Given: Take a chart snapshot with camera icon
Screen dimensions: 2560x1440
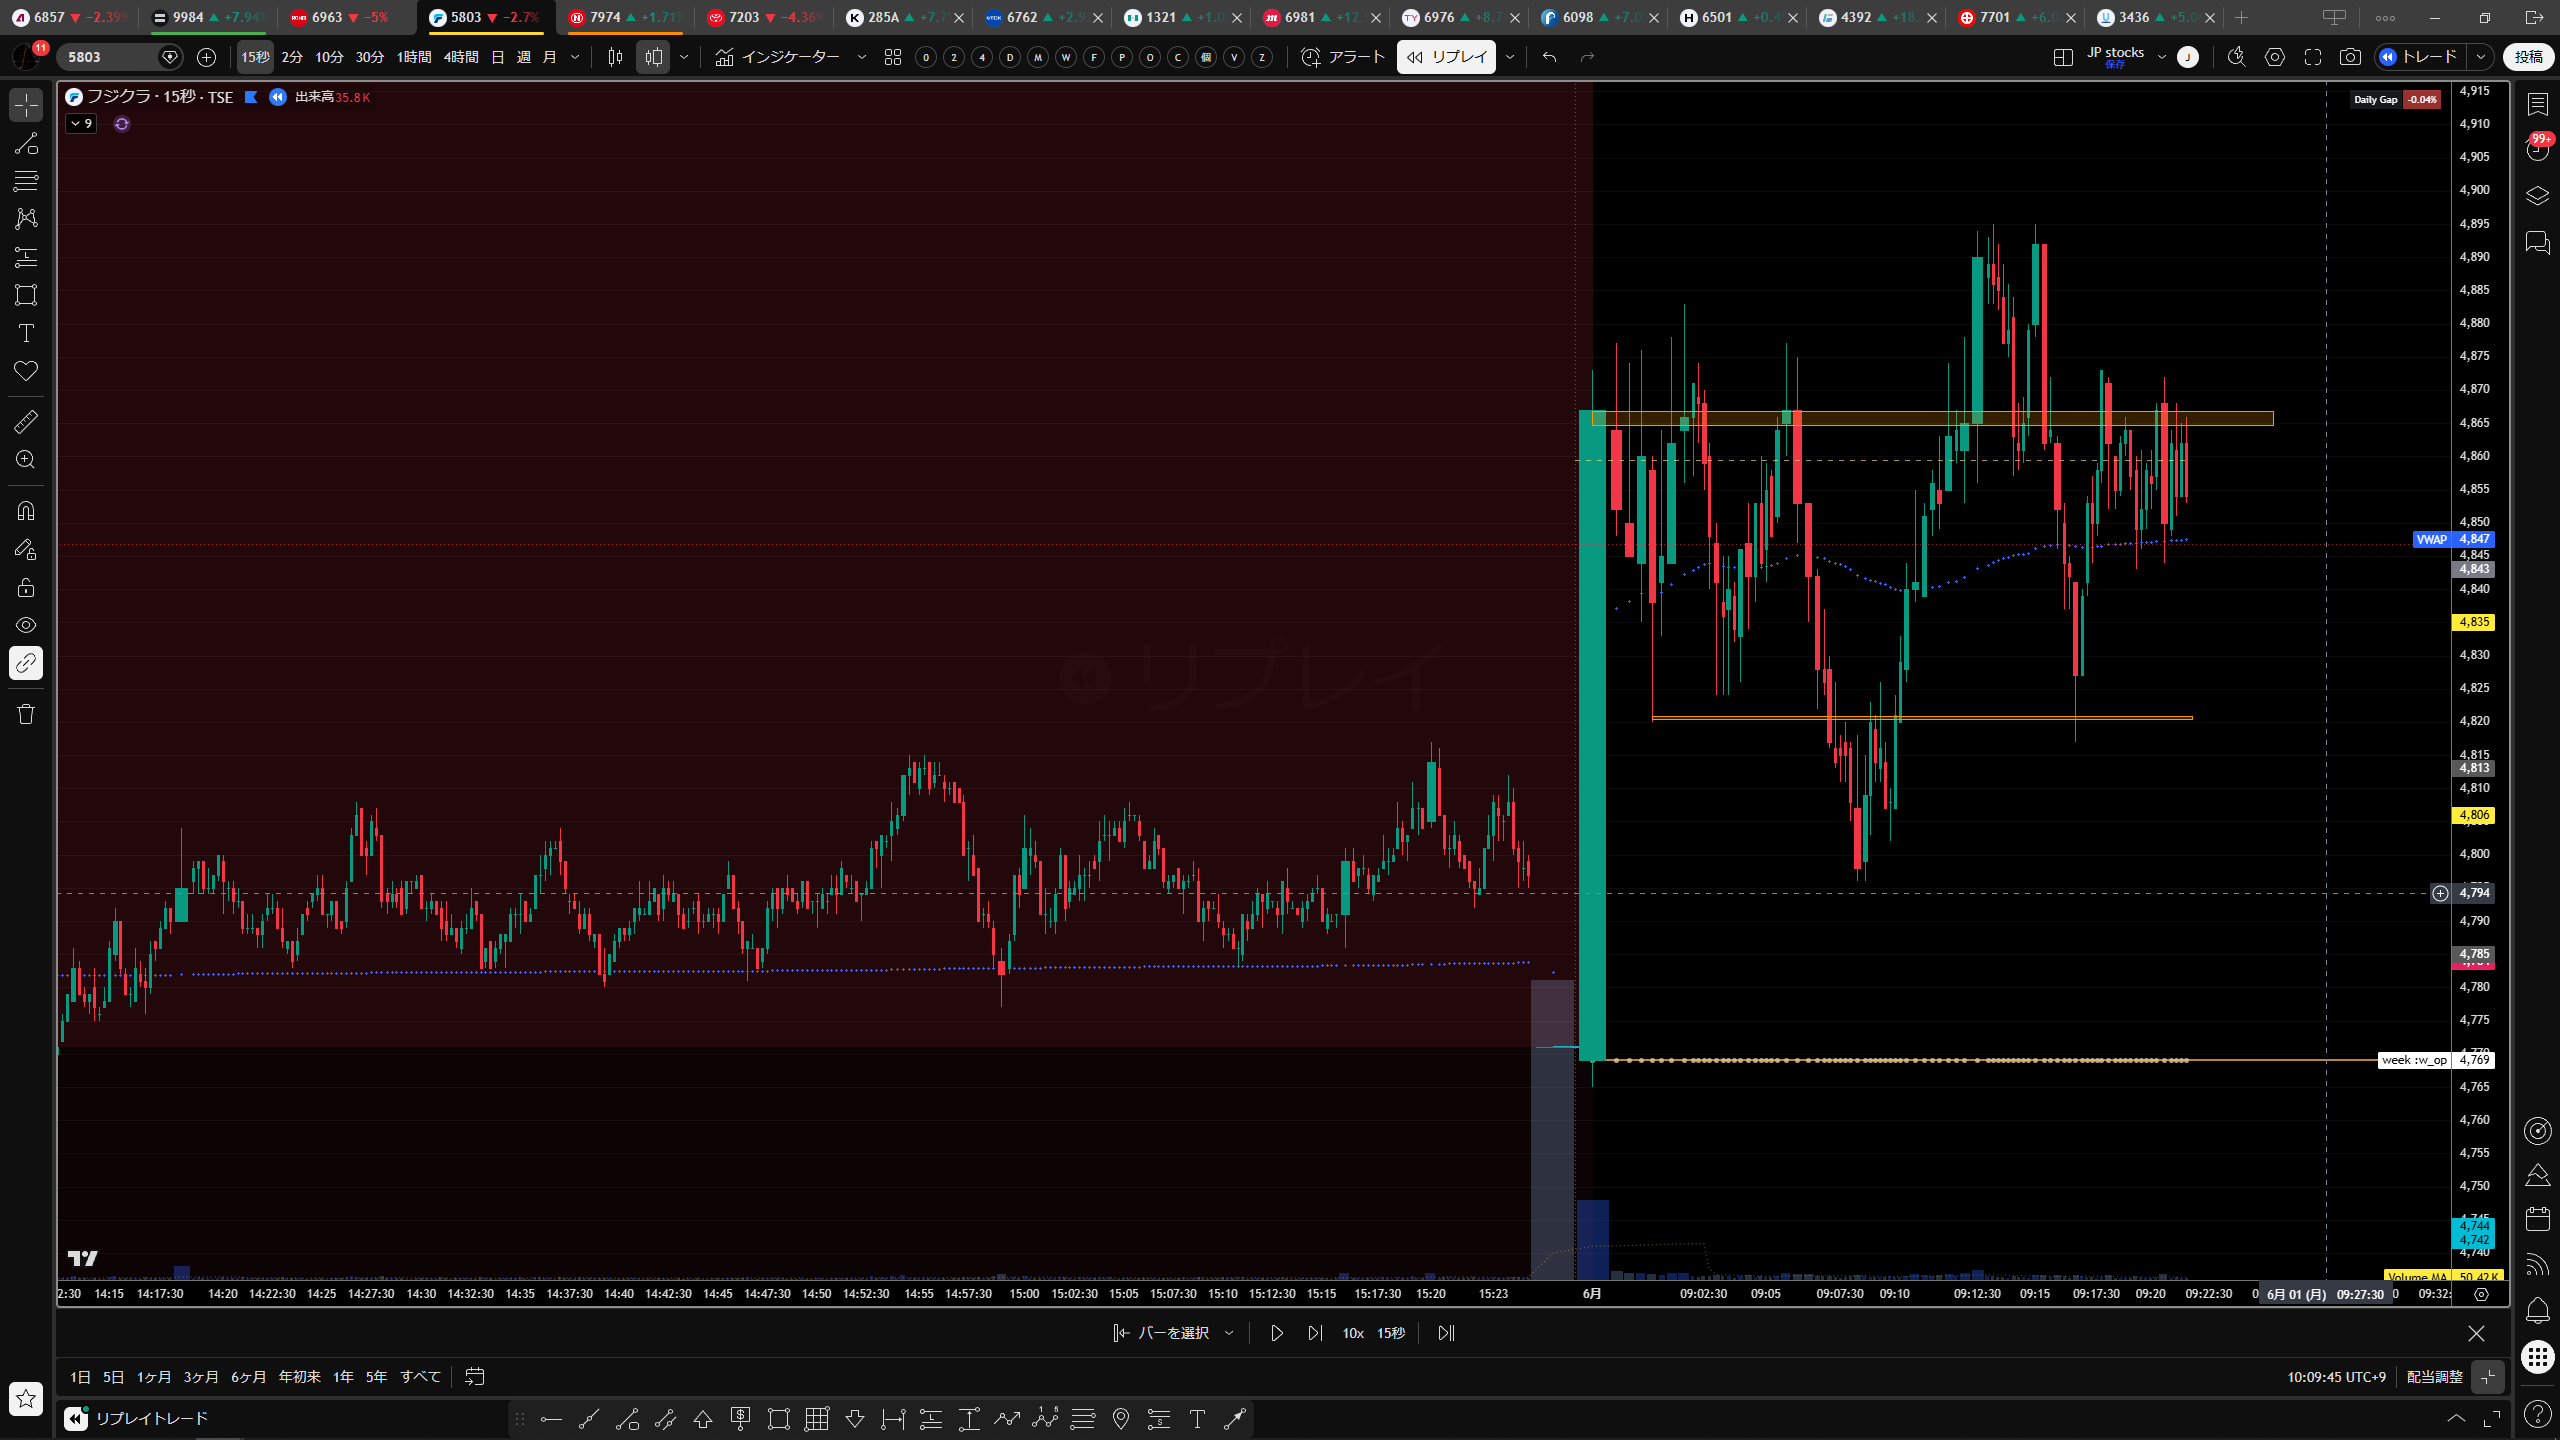Looking at the screenshot, I should 2350,57.
